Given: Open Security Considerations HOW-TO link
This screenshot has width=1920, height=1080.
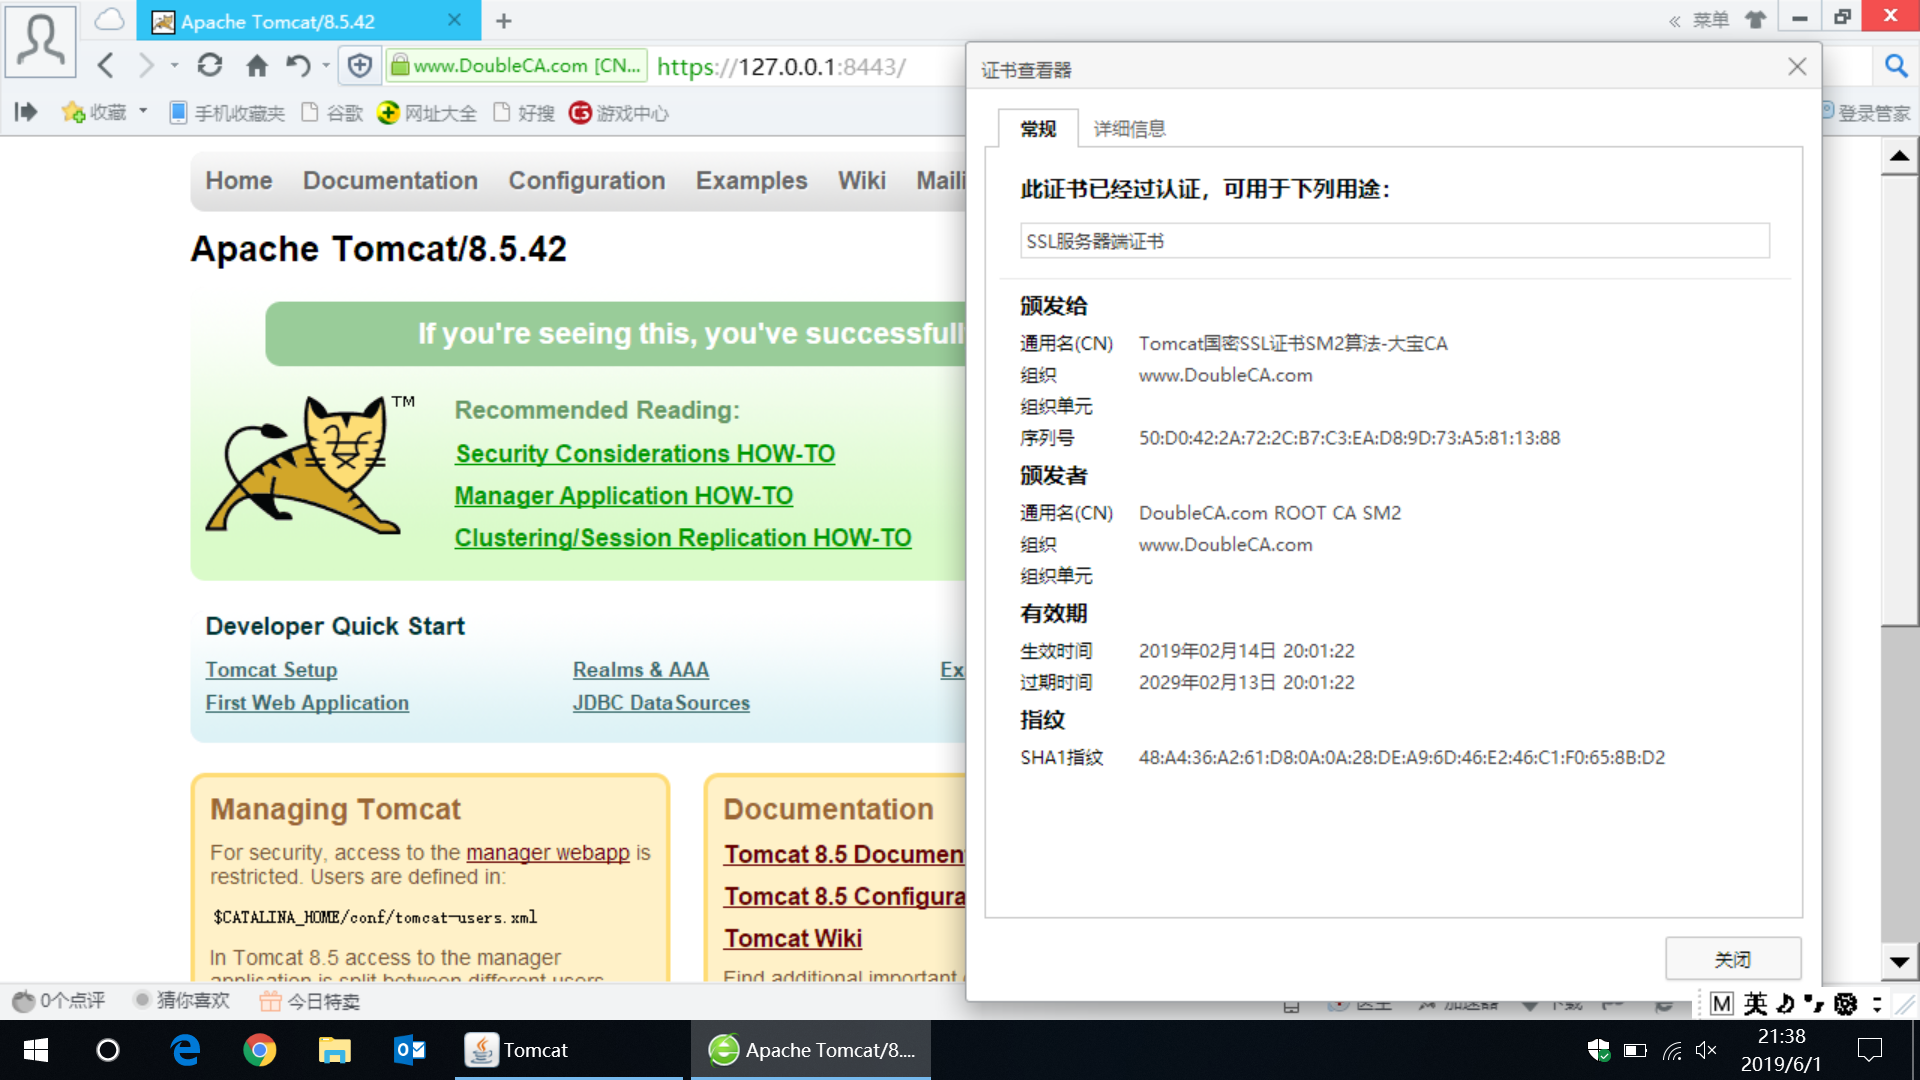Looking at the screenshot, I should (645, 453).
